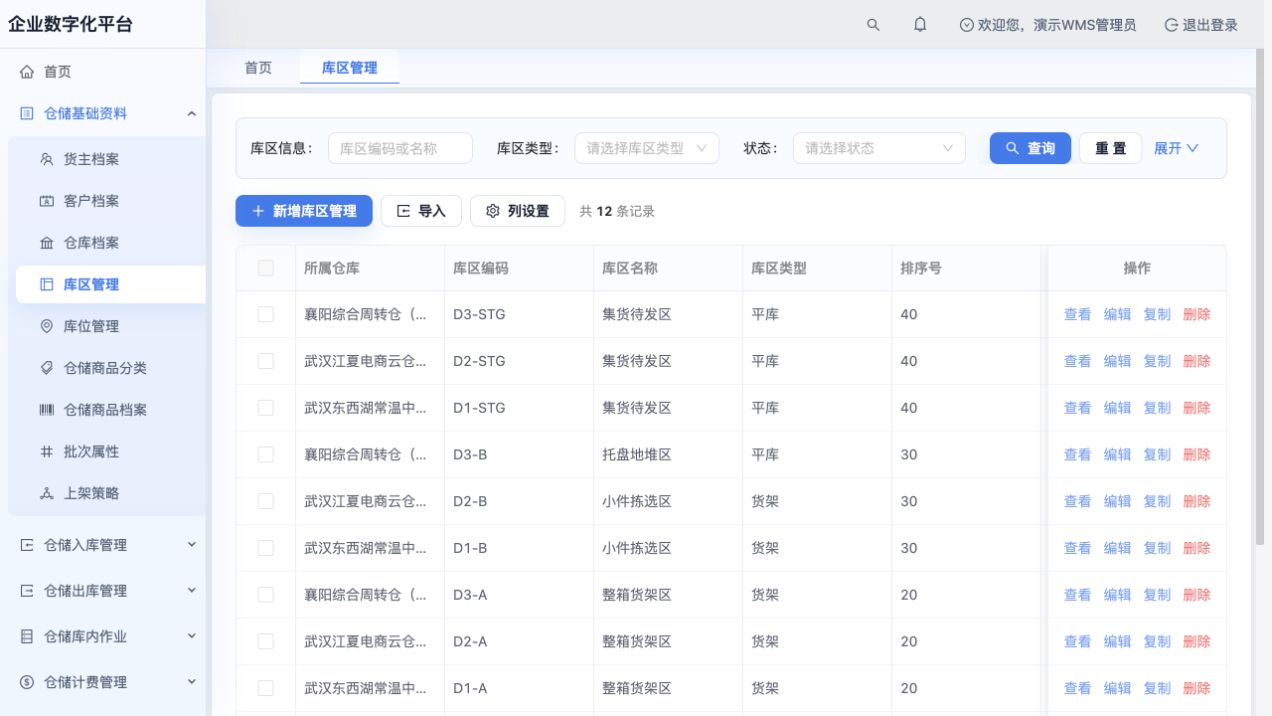Check the box for row D1-B
Screen dimensions: 1272x716
click(x=266, y=548)
